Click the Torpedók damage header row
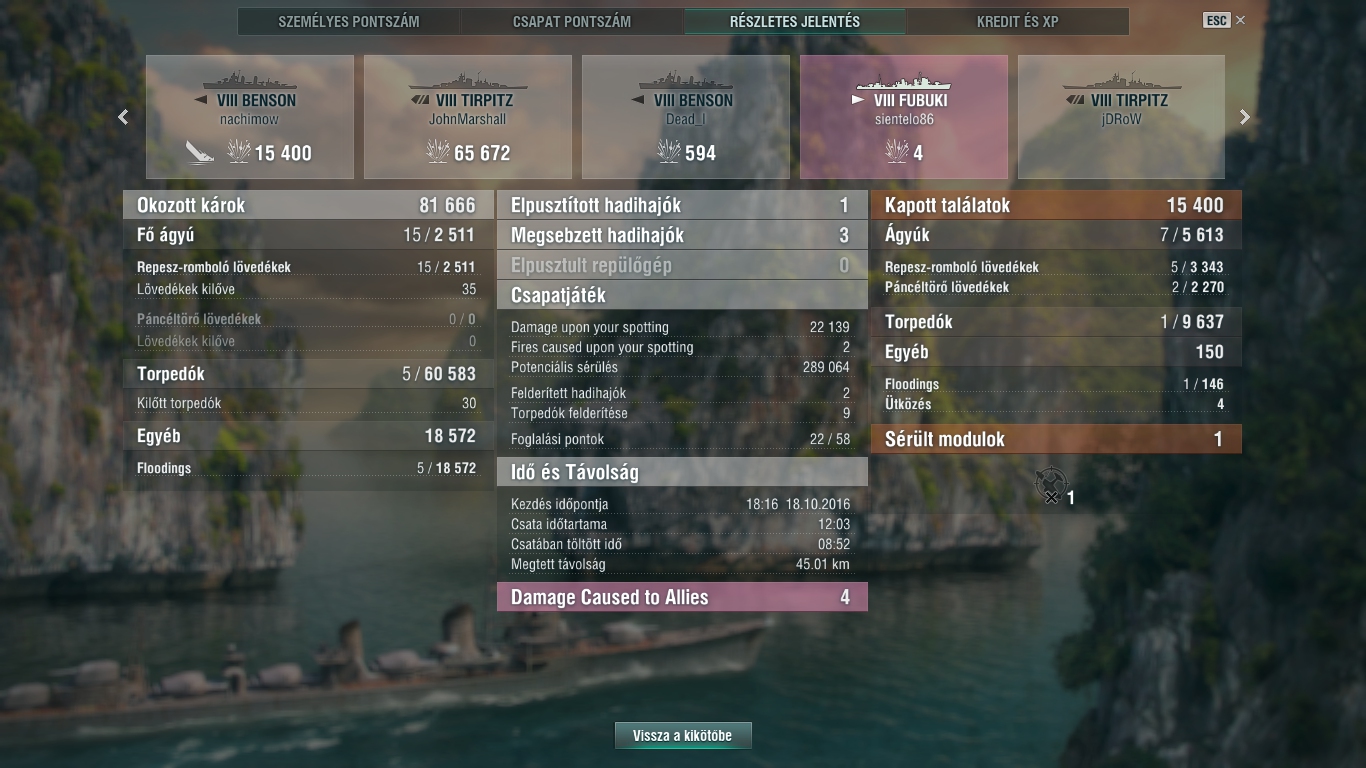 coord(308,374)
